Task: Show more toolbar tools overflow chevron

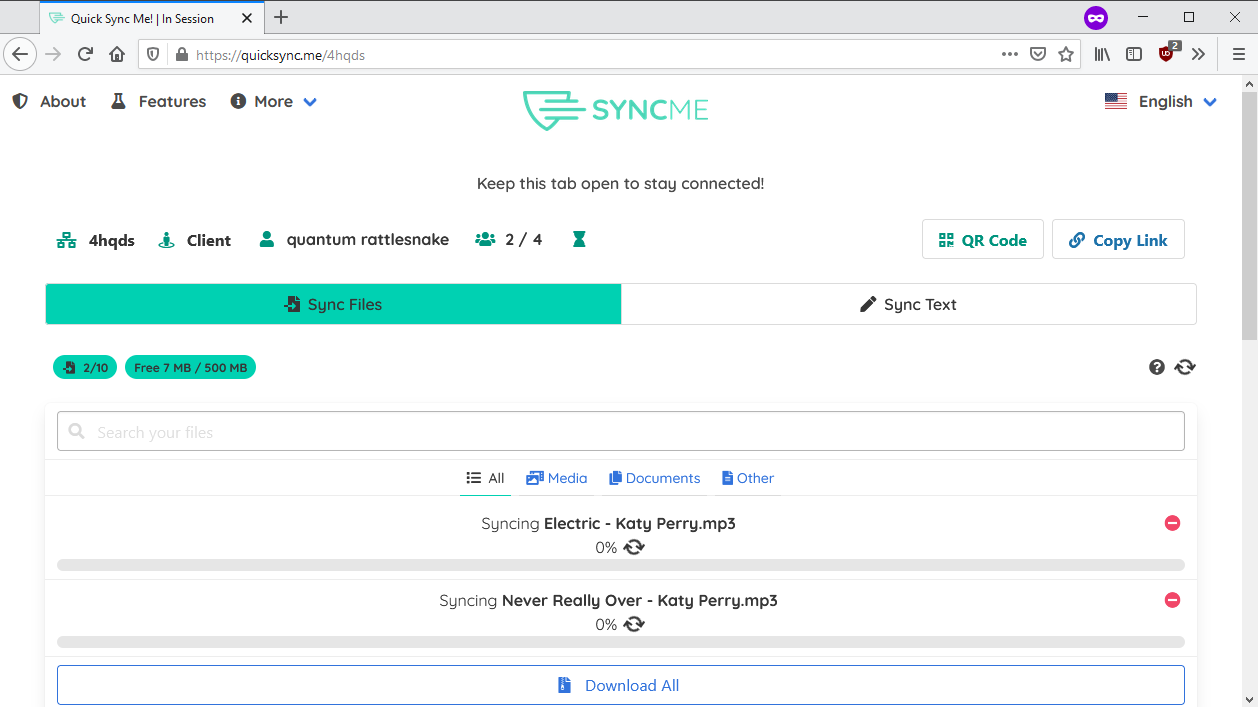Action: coord(1198,54)
